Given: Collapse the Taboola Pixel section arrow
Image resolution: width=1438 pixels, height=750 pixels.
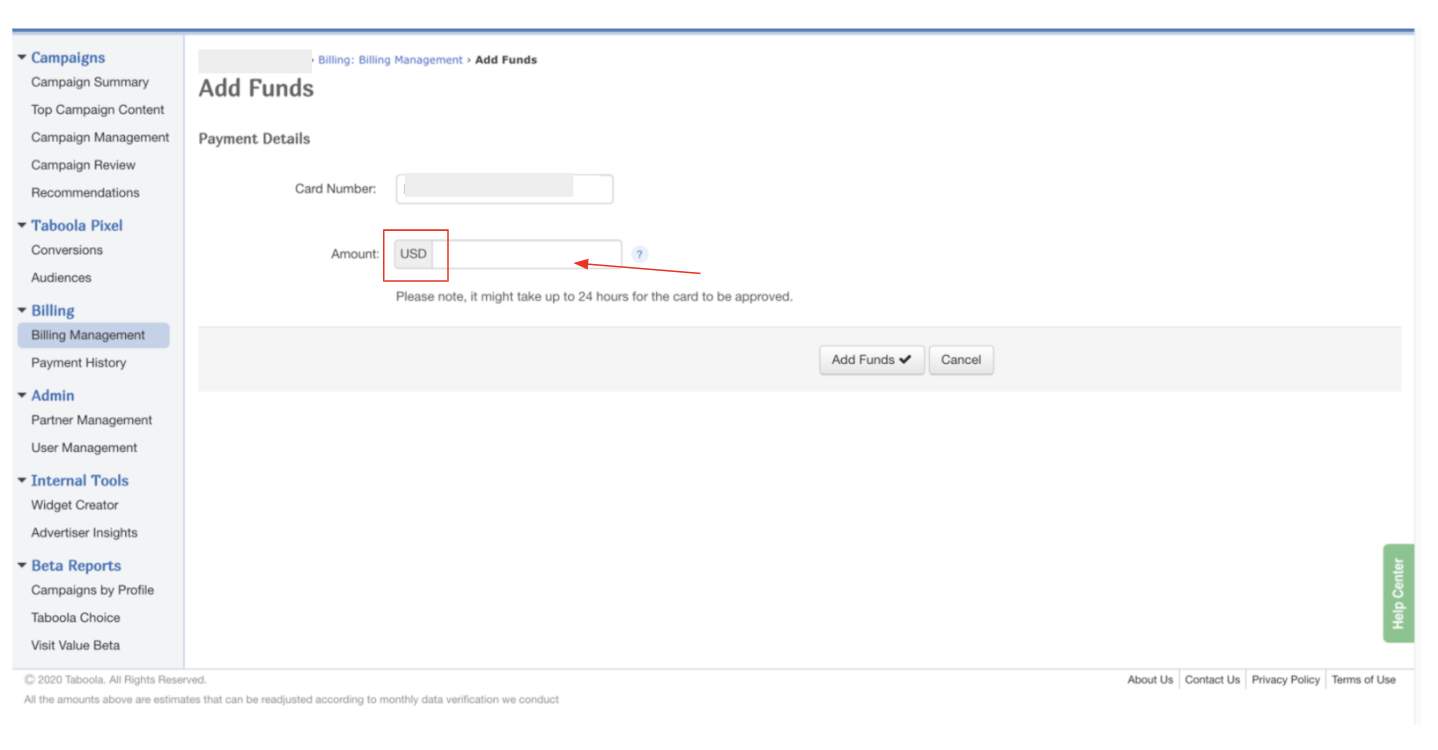Looking at the screenshot, I should pos(22,225).
